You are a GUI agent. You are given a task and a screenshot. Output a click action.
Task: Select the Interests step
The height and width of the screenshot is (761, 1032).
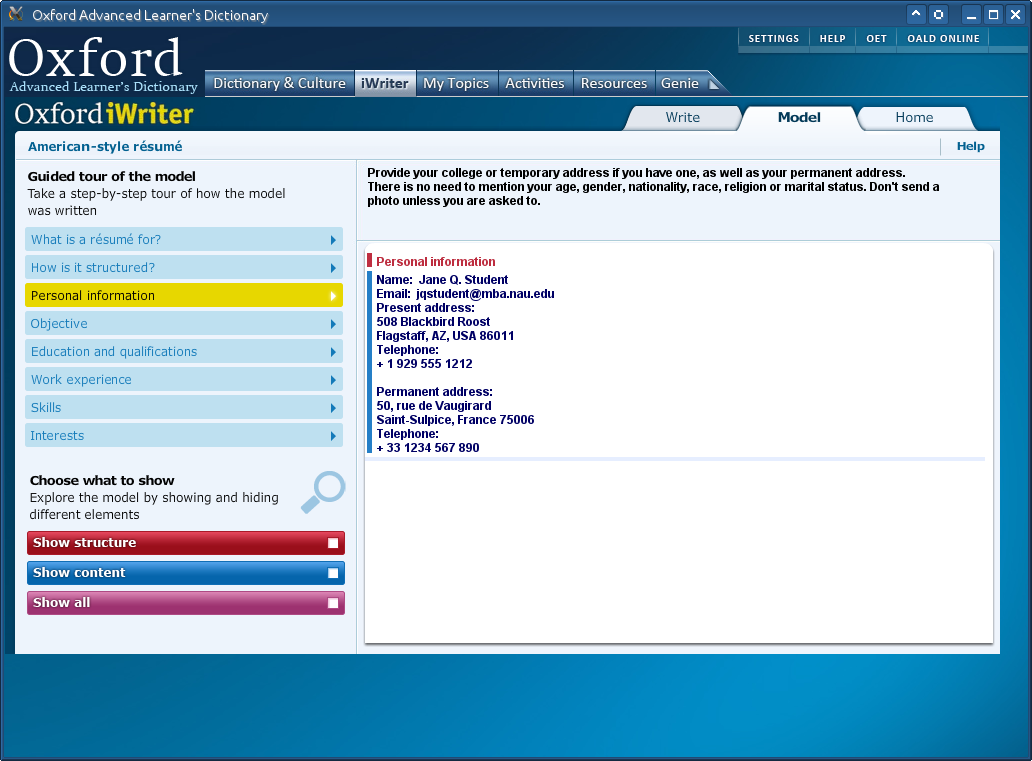coord(184,436)
